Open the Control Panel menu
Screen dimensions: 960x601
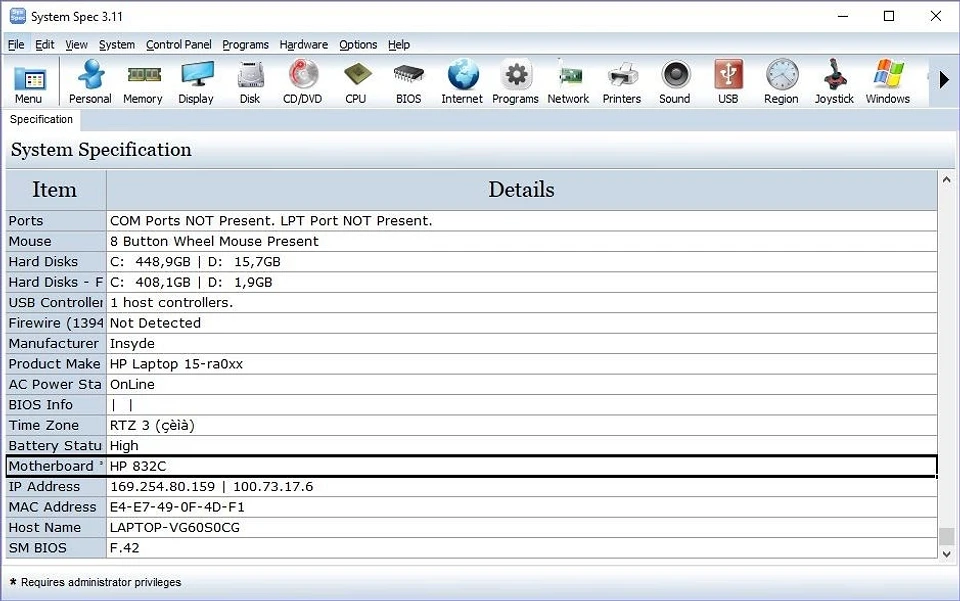(x=178, y=45)
